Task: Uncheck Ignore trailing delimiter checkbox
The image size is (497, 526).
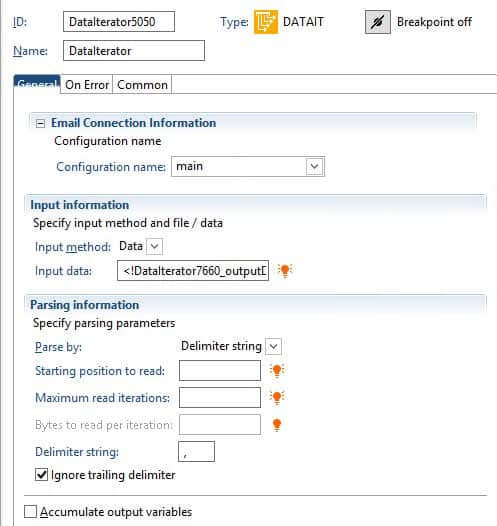Action: pyautogui.click(x=41, y=475)
